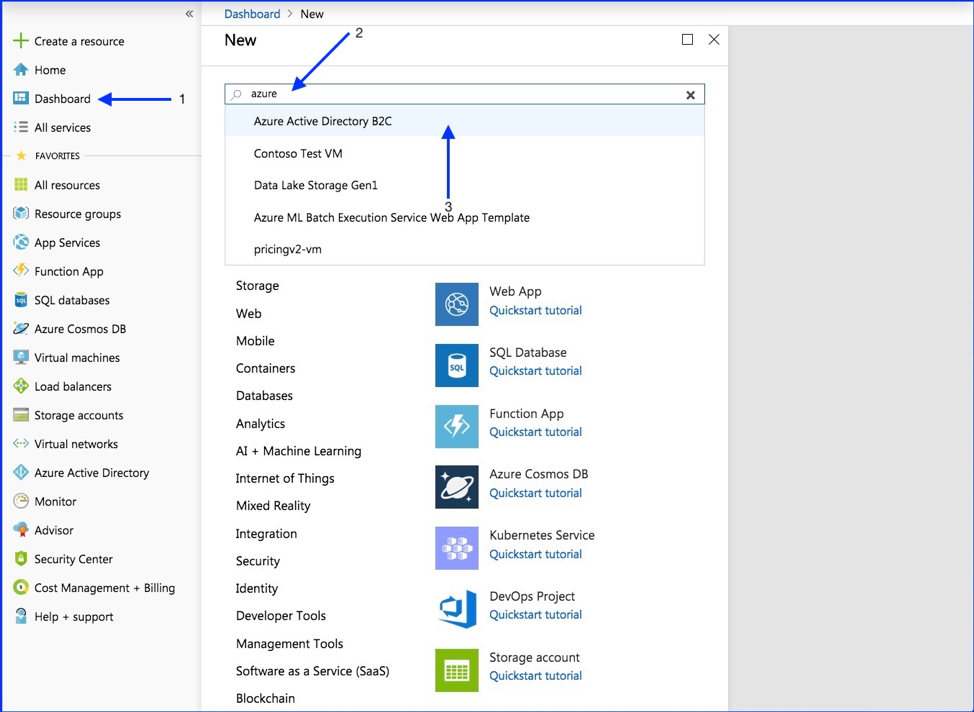Collapse the left sidebar with double chevron
The width and height of the screenshot is (974, 712).
(189, 14)
